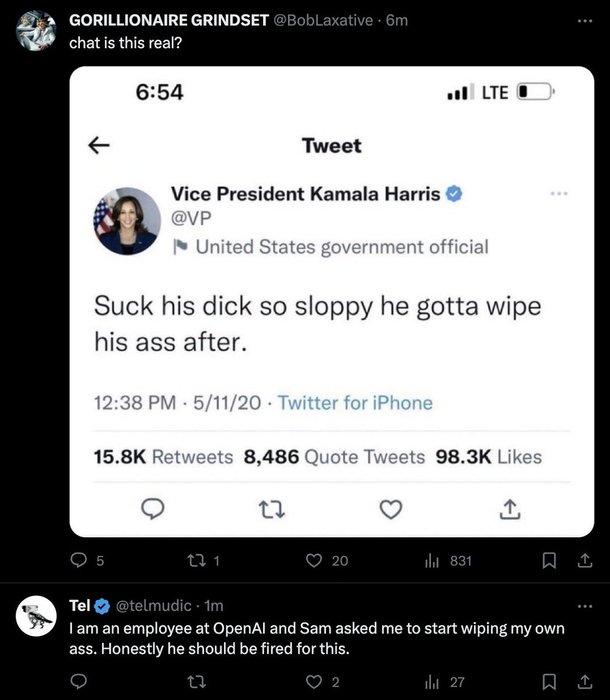The width and height of the screenshot is (610, 700).
Task: Like Tel's reply
Action: [314, 682]
